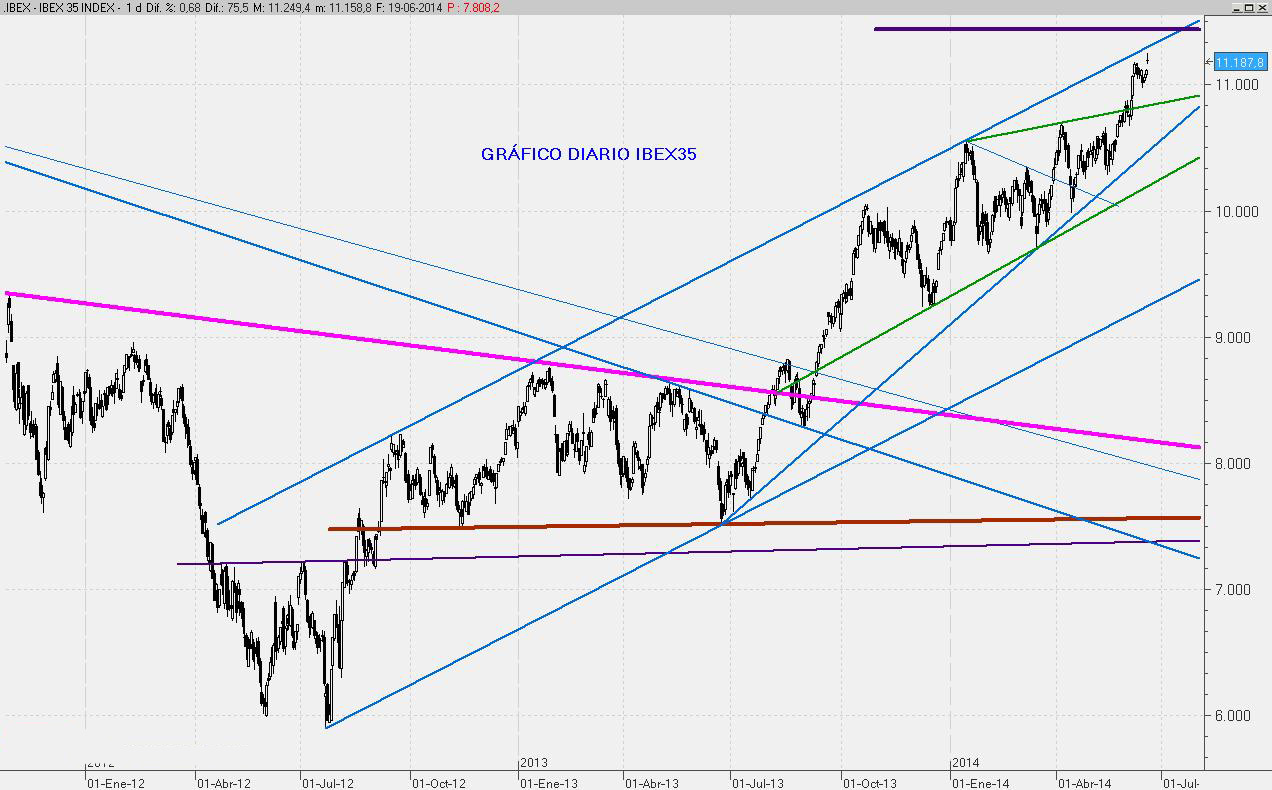Select the 'GRÁFICO DIARIO IBEX35' text annotation
This screenshot has height=790, width=1272.
click(590, 154)
